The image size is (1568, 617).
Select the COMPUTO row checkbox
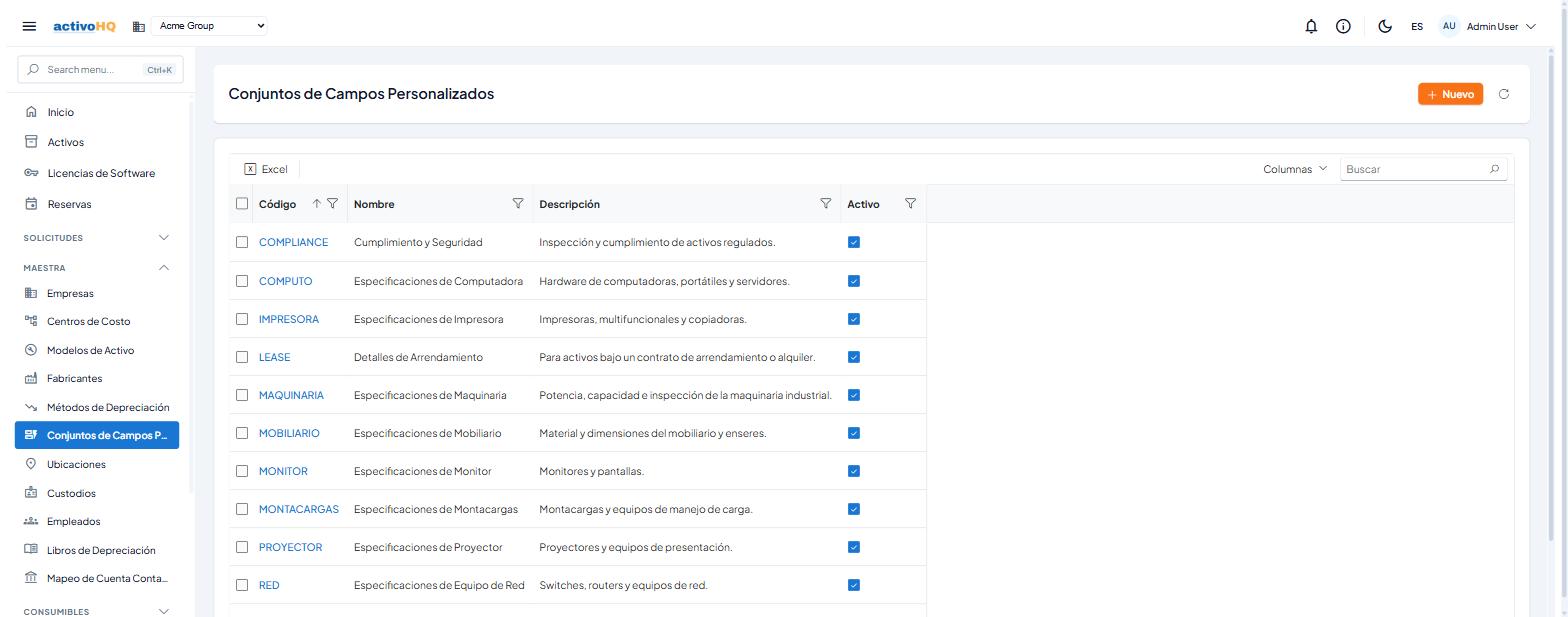tap(242, 281)
